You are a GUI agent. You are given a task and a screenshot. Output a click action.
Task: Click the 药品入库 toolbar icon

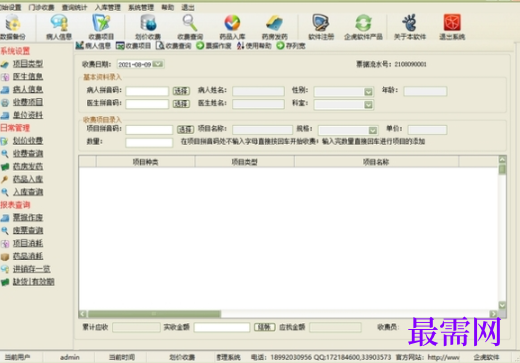[232, 27]
